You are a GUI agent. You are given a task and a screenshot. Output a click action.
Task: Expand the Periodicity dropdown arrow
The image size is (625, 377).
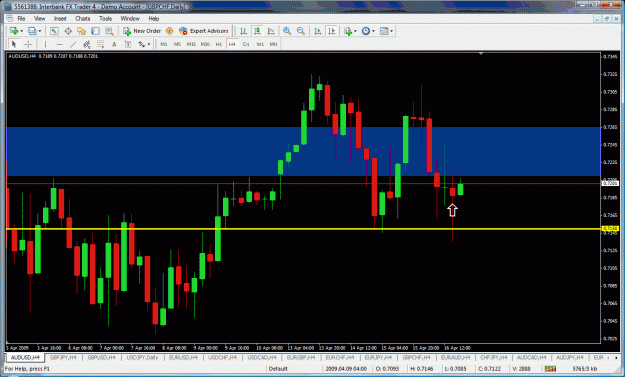[373, 31]
